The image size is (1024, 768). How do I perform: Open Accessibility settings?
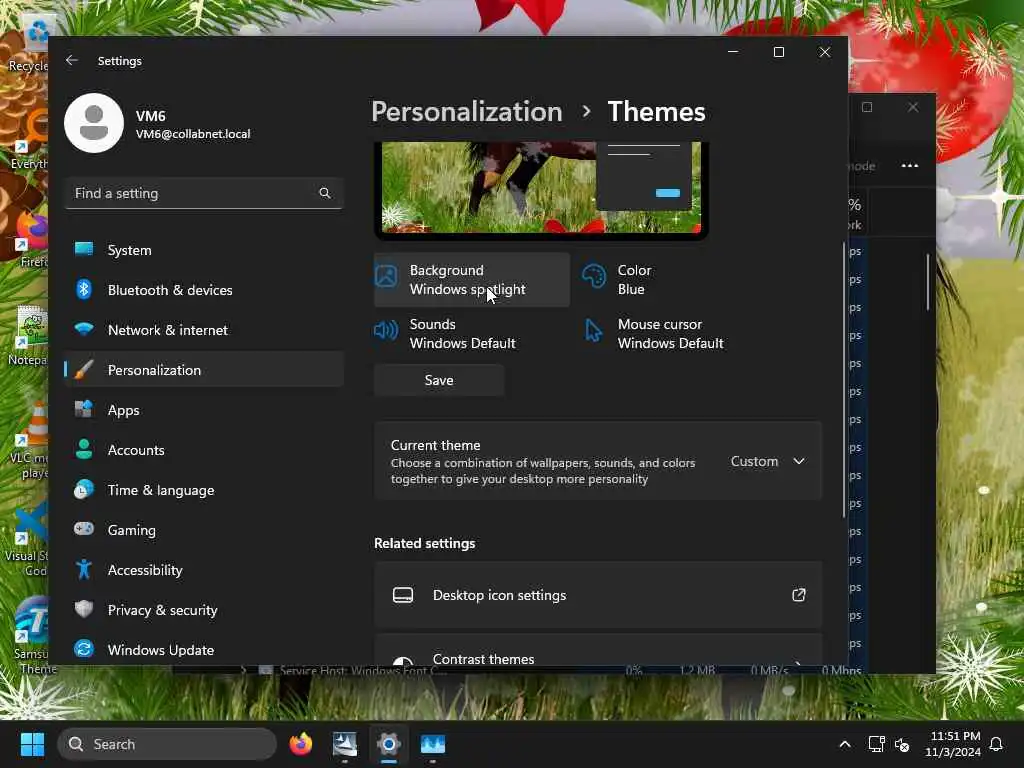pyautogui.click(x=204, y=570)
